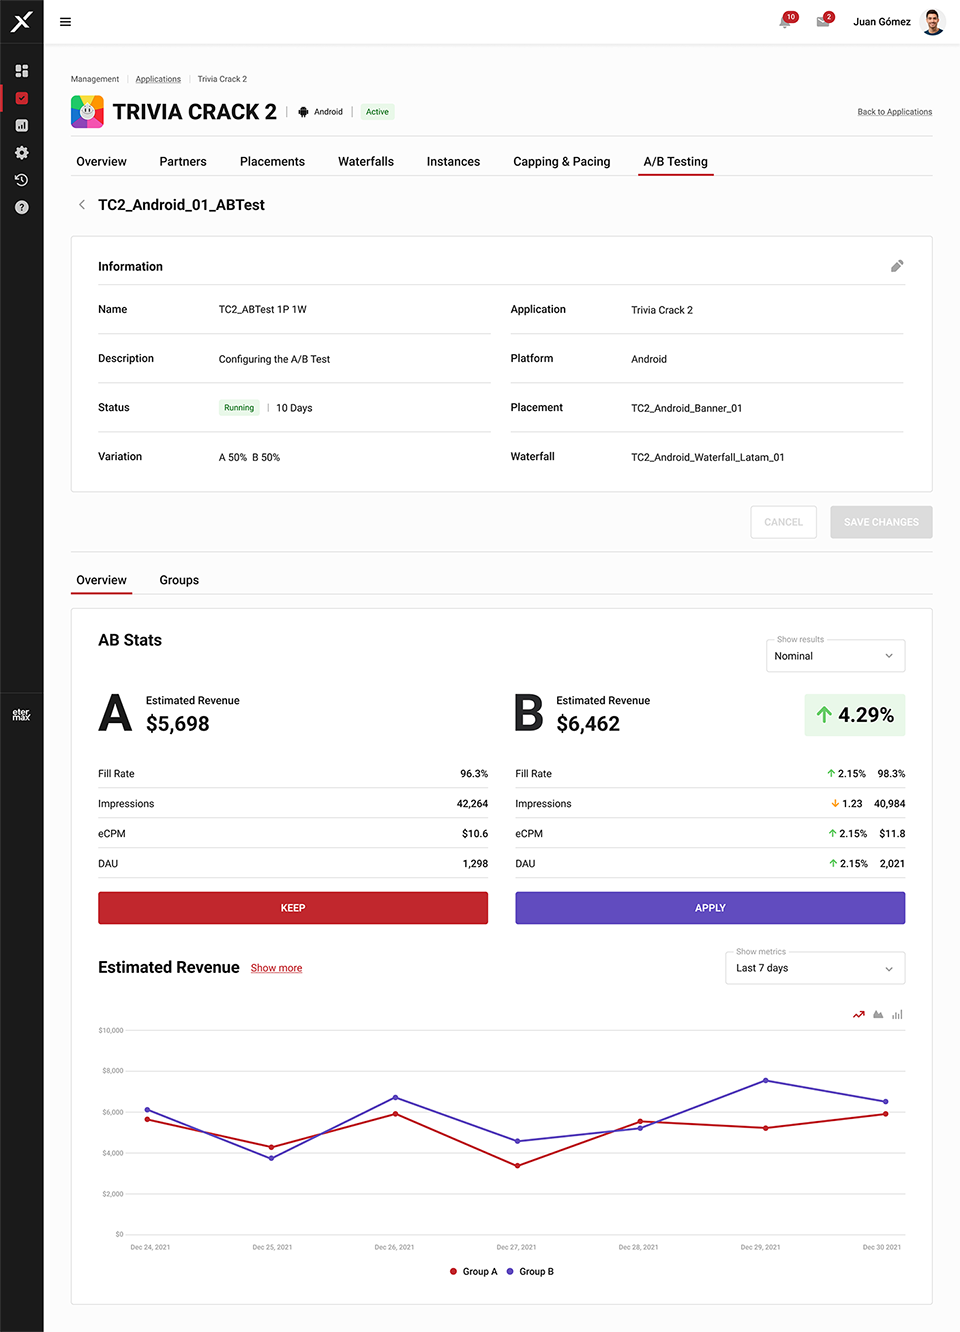This screenshot has width=960, height=1332.
Task: Select the Overview sub-tab above AB Stats
Action: click(x=101, y=580)
